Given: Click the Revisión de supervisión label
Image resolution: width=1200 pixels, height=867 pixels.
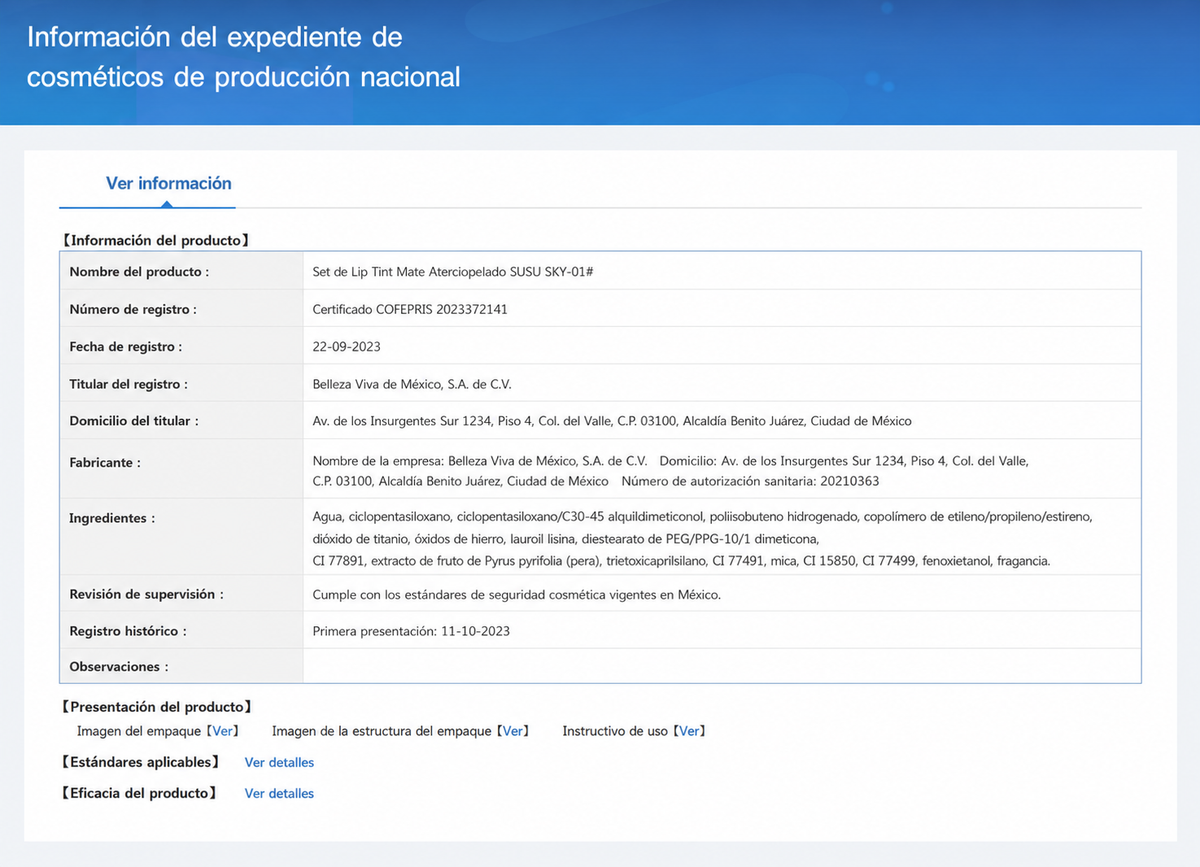Looking at the screenshot, I should pos(146,594).
